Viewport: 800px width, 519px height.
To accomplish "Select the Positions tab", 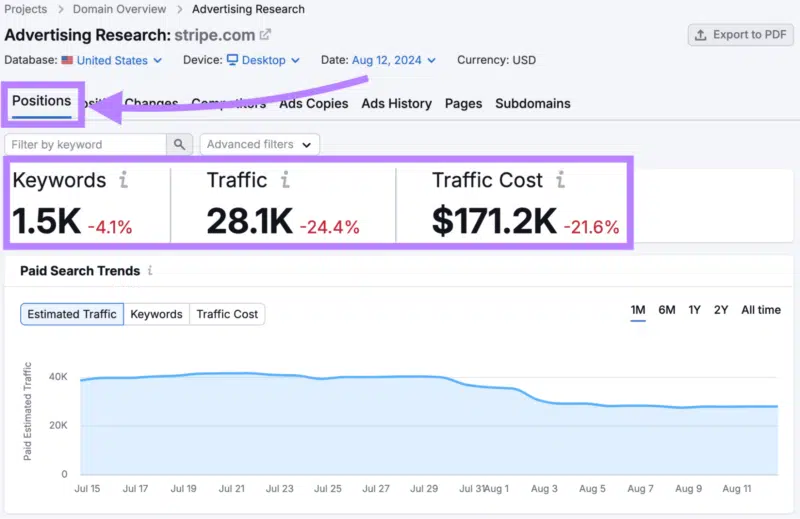I will (42, 101).
